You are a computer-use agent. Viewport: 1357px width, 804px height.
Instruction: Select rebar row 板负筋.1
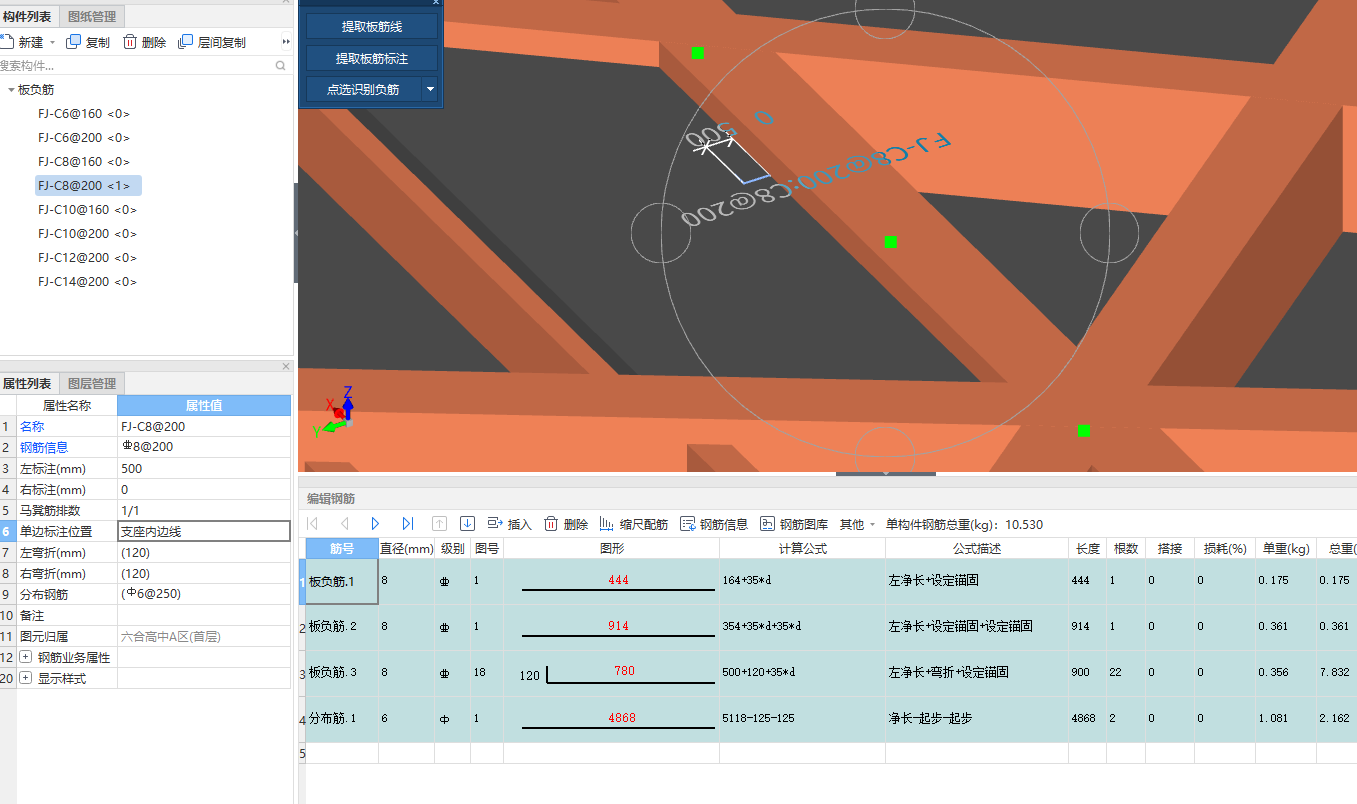point(341,581)
